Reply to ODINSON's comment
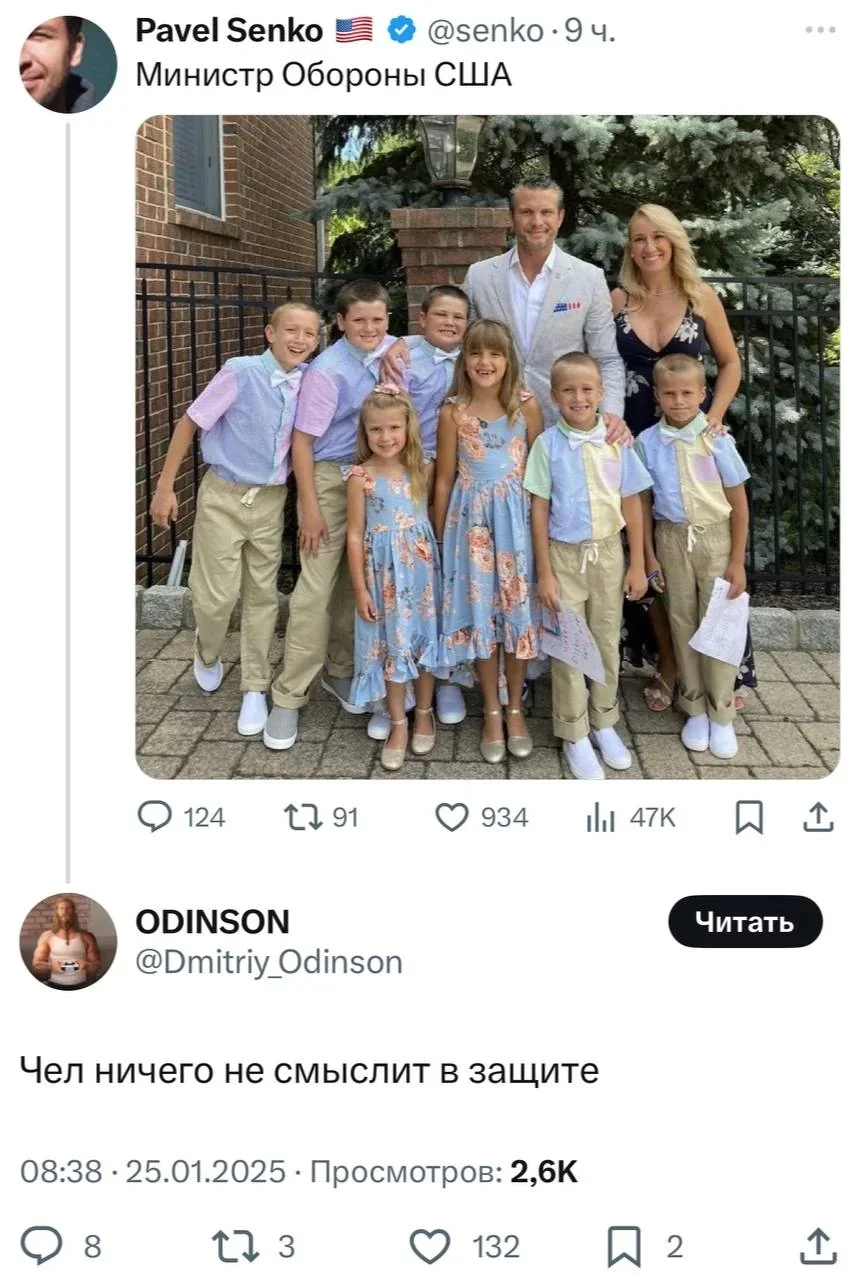Screen dimensions: 860x1275 tap(43, 1245)
